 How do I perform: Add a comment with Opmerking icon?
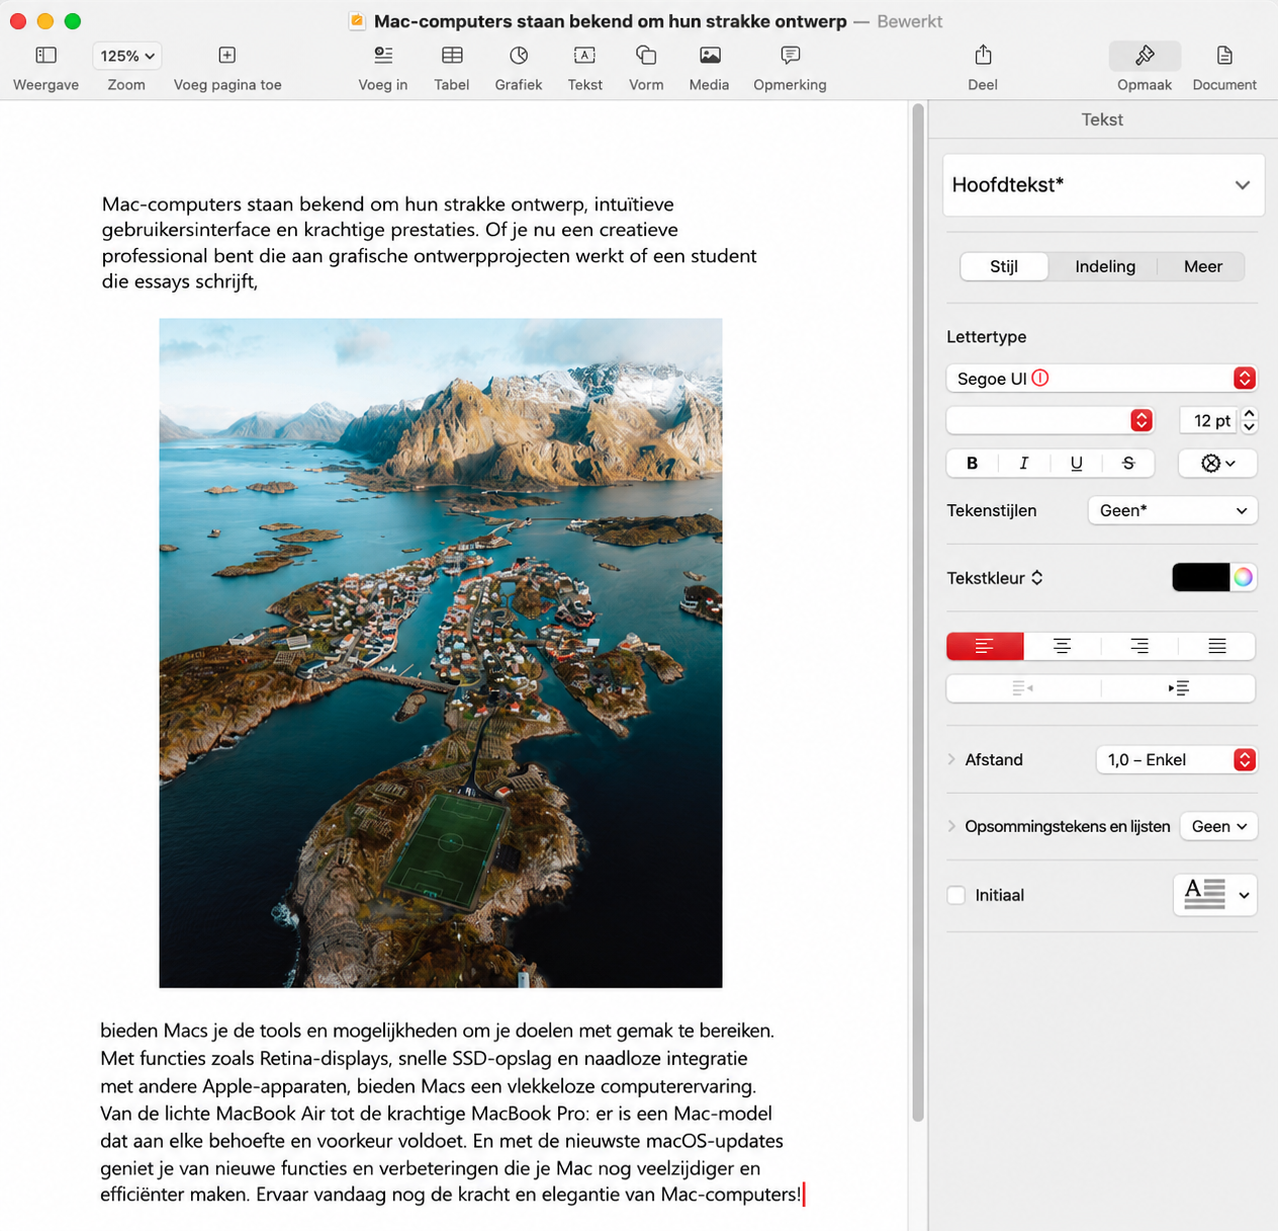click(x=790, y=56)
